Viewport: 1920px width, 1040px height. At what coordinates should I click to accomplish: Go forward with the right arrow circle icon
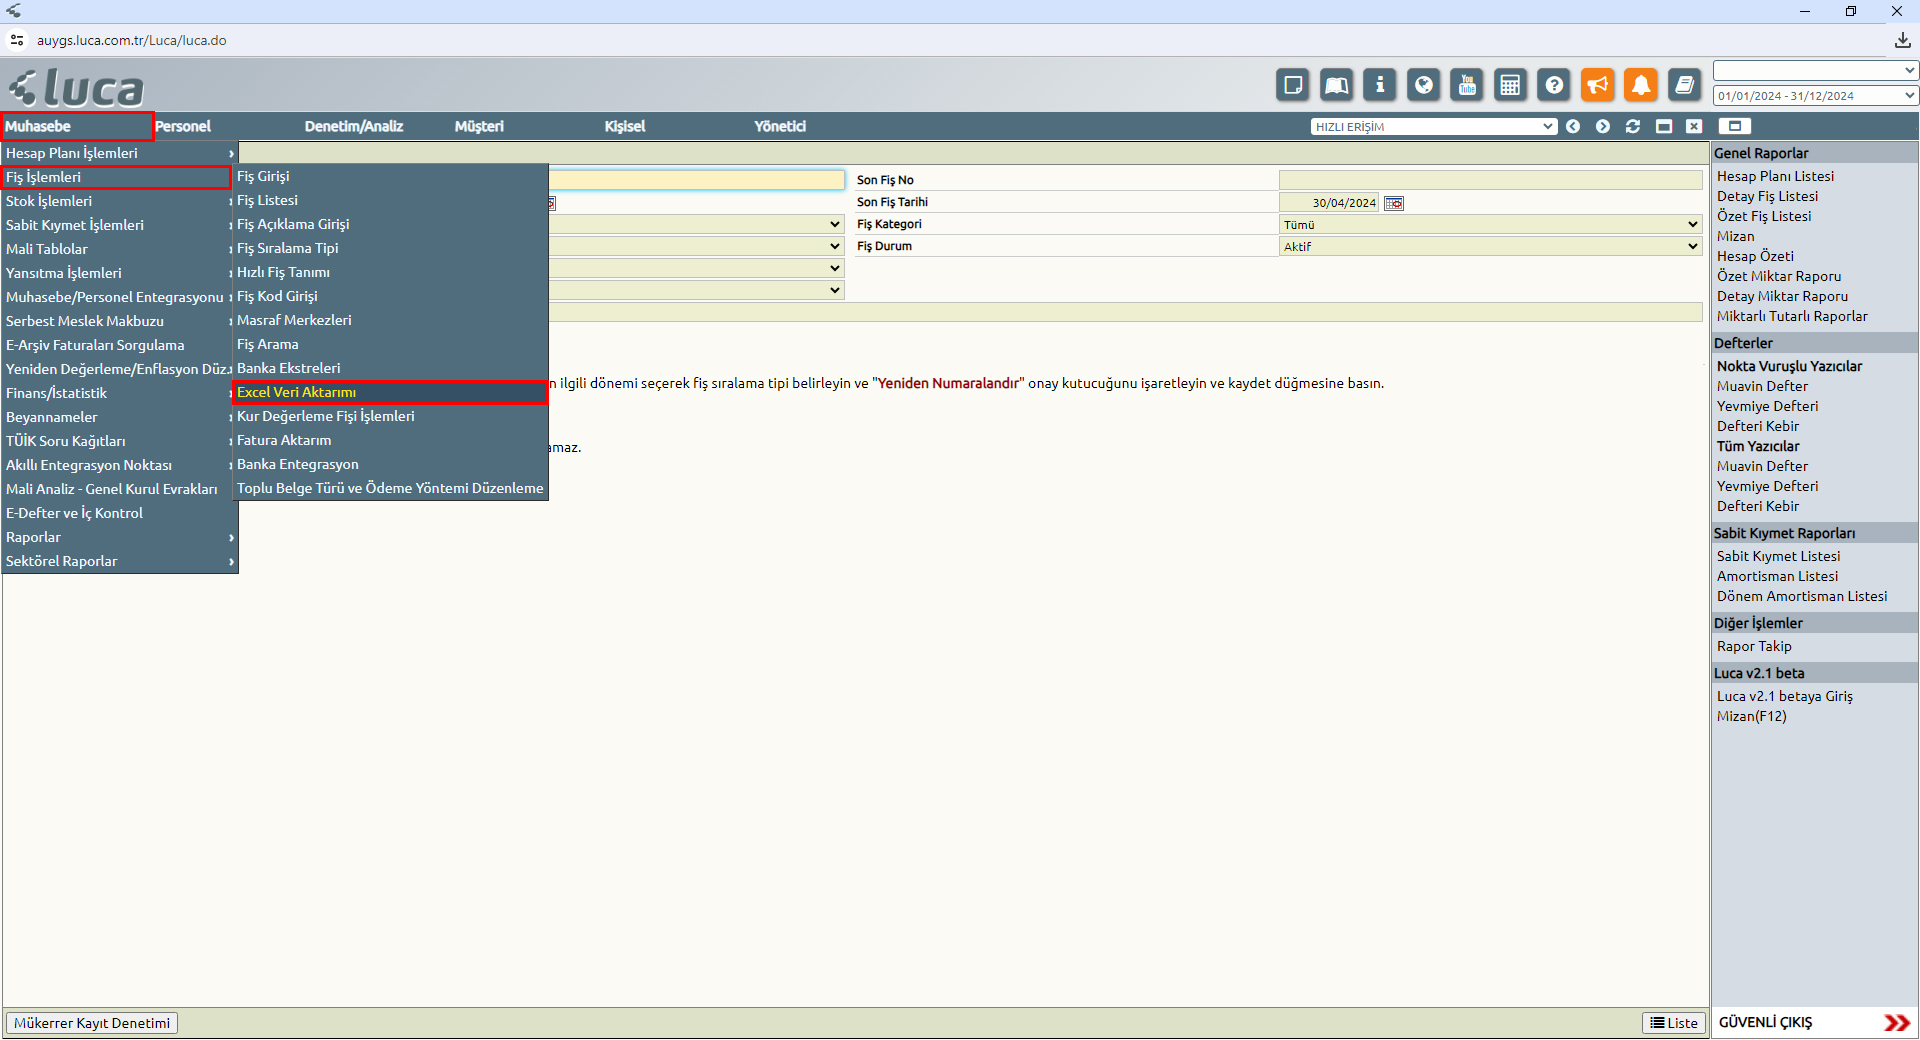(1603, 126)
